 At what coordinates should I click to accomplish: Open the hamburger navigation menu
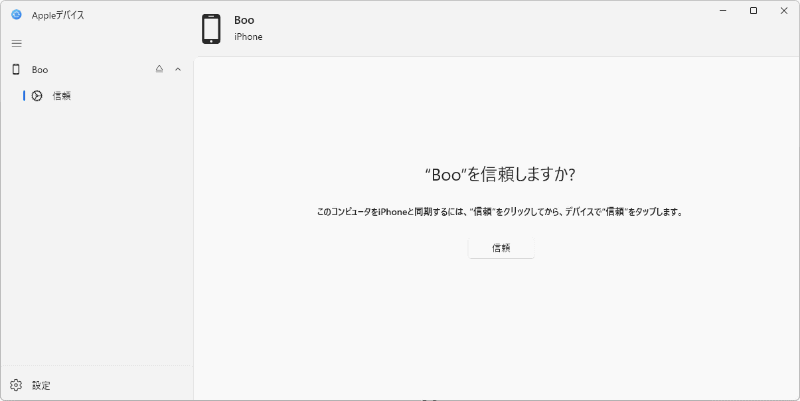click(x=16, y=43)
